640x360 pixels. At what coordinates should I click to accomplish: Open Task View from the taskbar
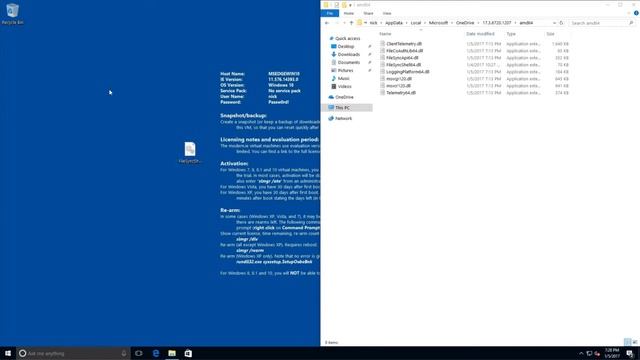click(x=139, y=353)
